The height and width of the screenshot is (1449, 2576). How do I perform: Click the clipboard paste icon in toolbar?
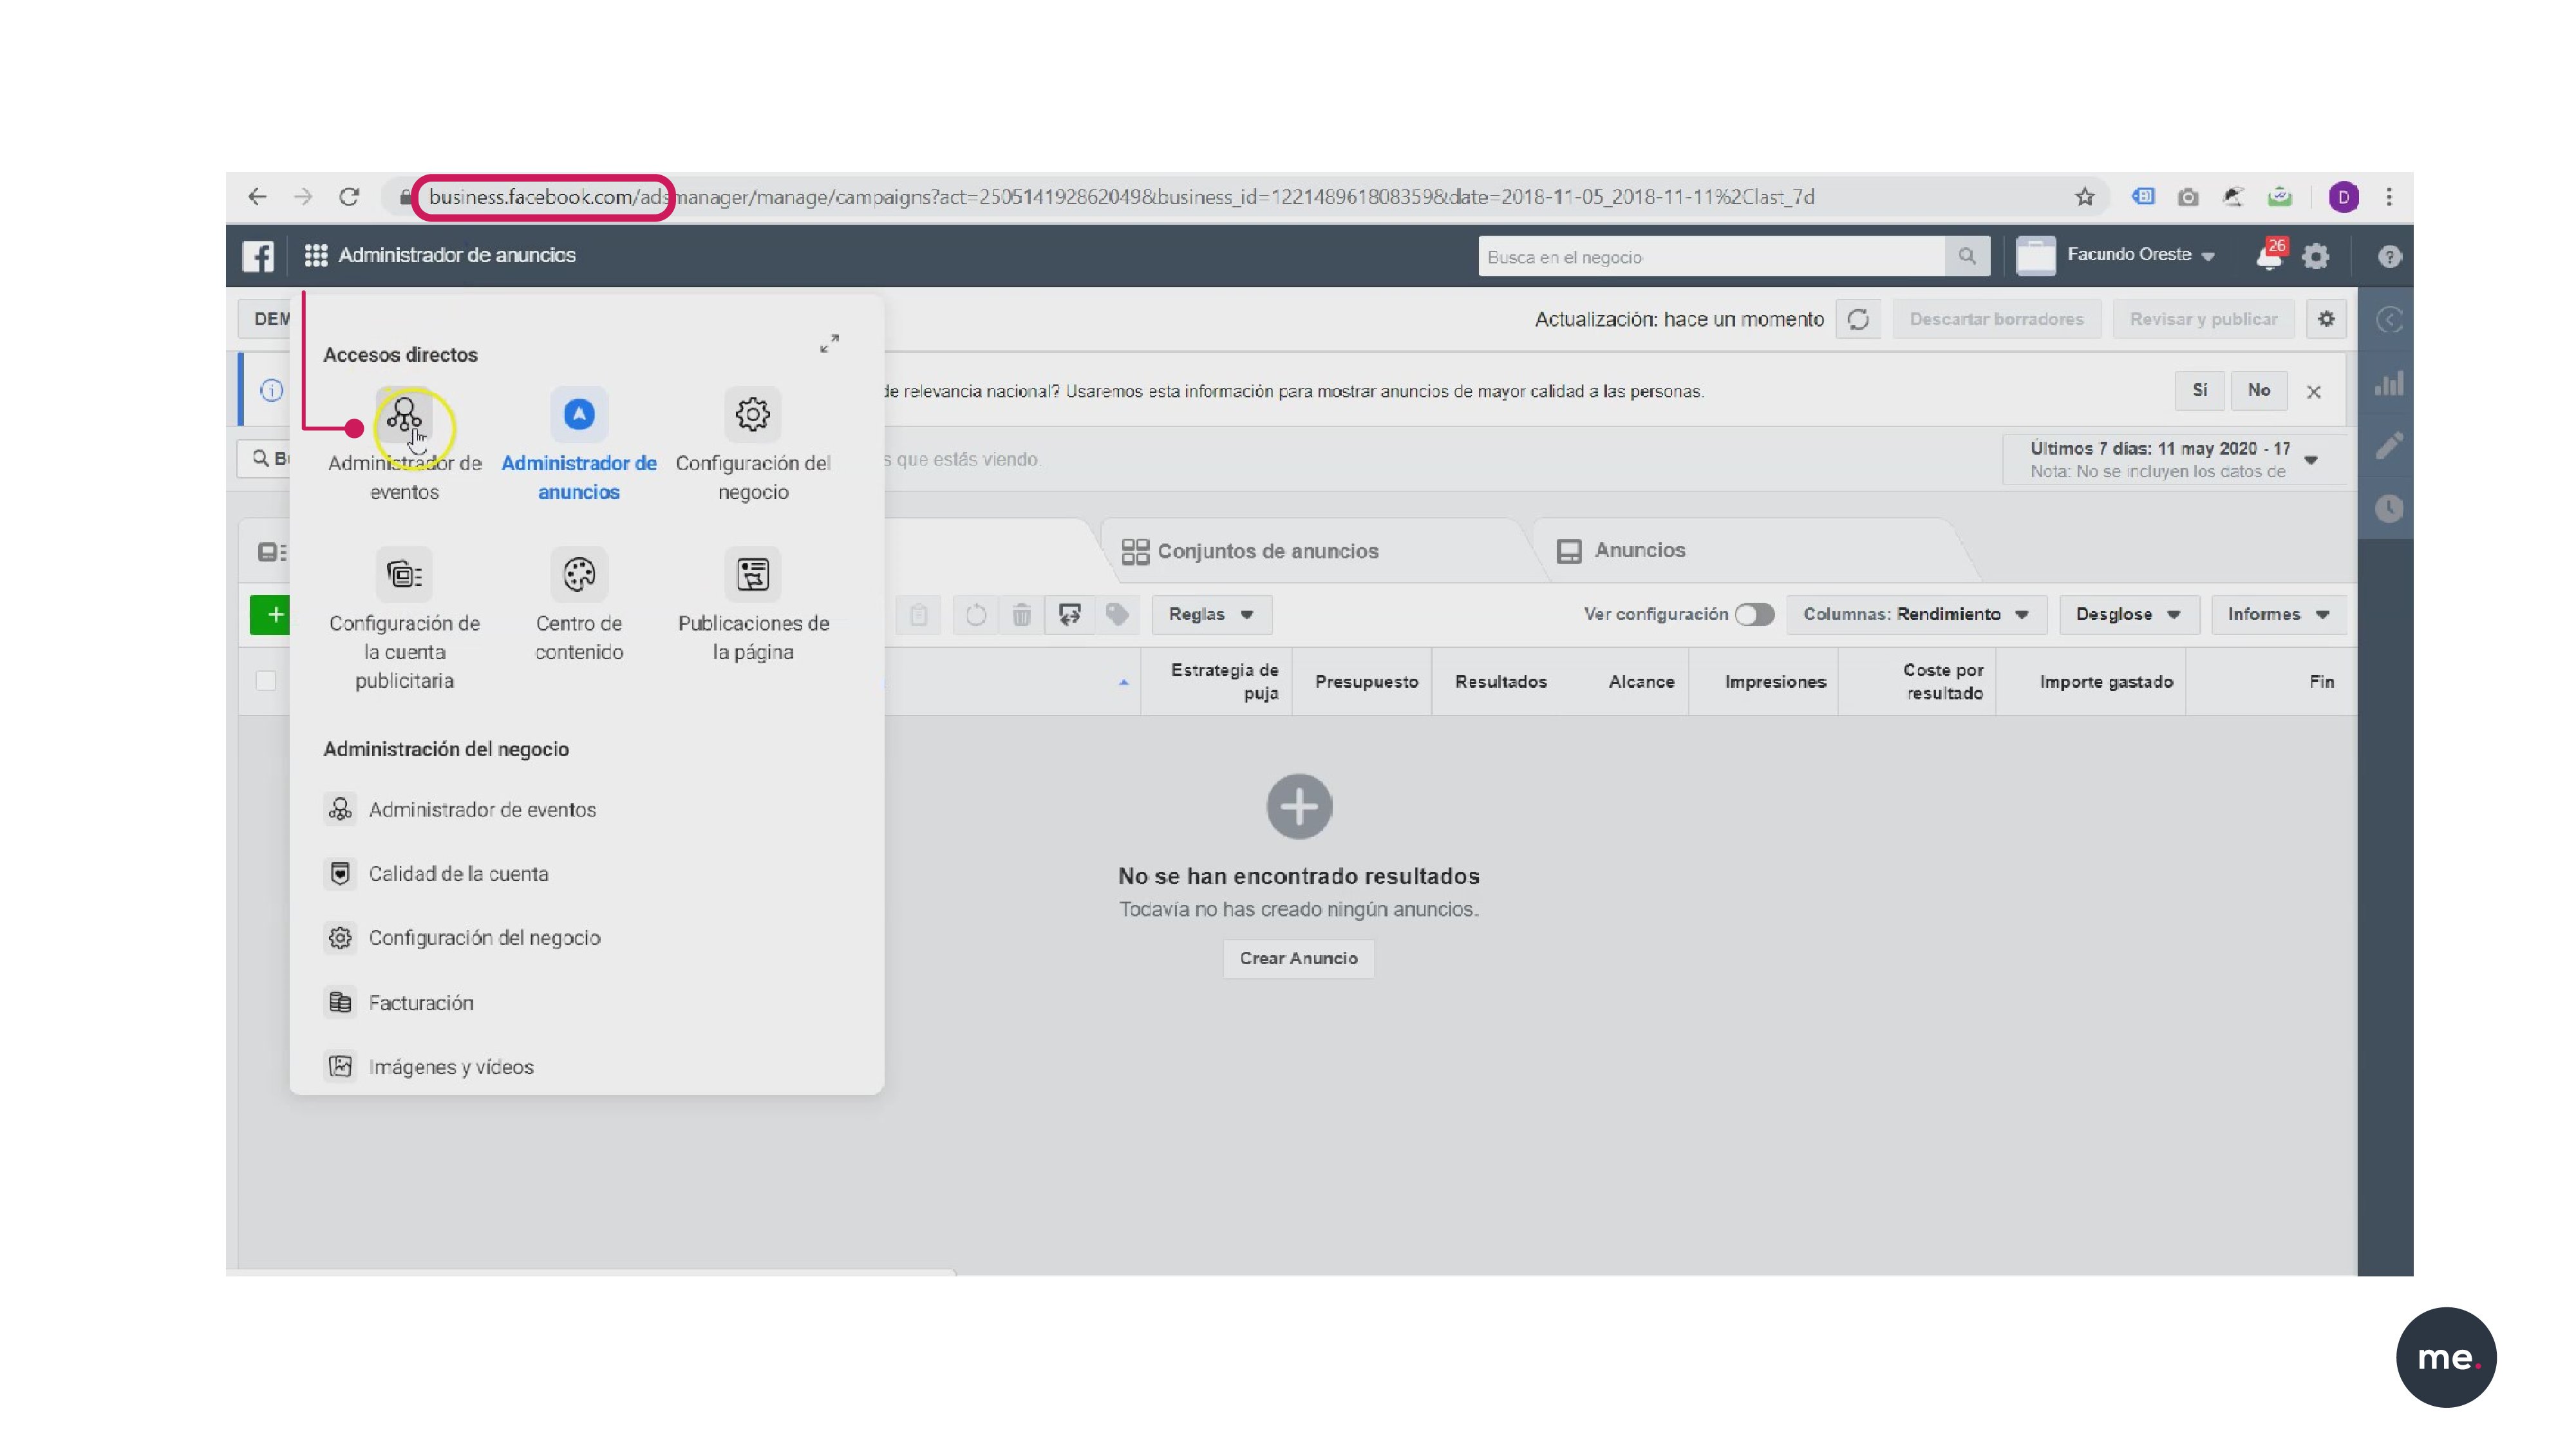pyautogui.click(x=918, y=614)
